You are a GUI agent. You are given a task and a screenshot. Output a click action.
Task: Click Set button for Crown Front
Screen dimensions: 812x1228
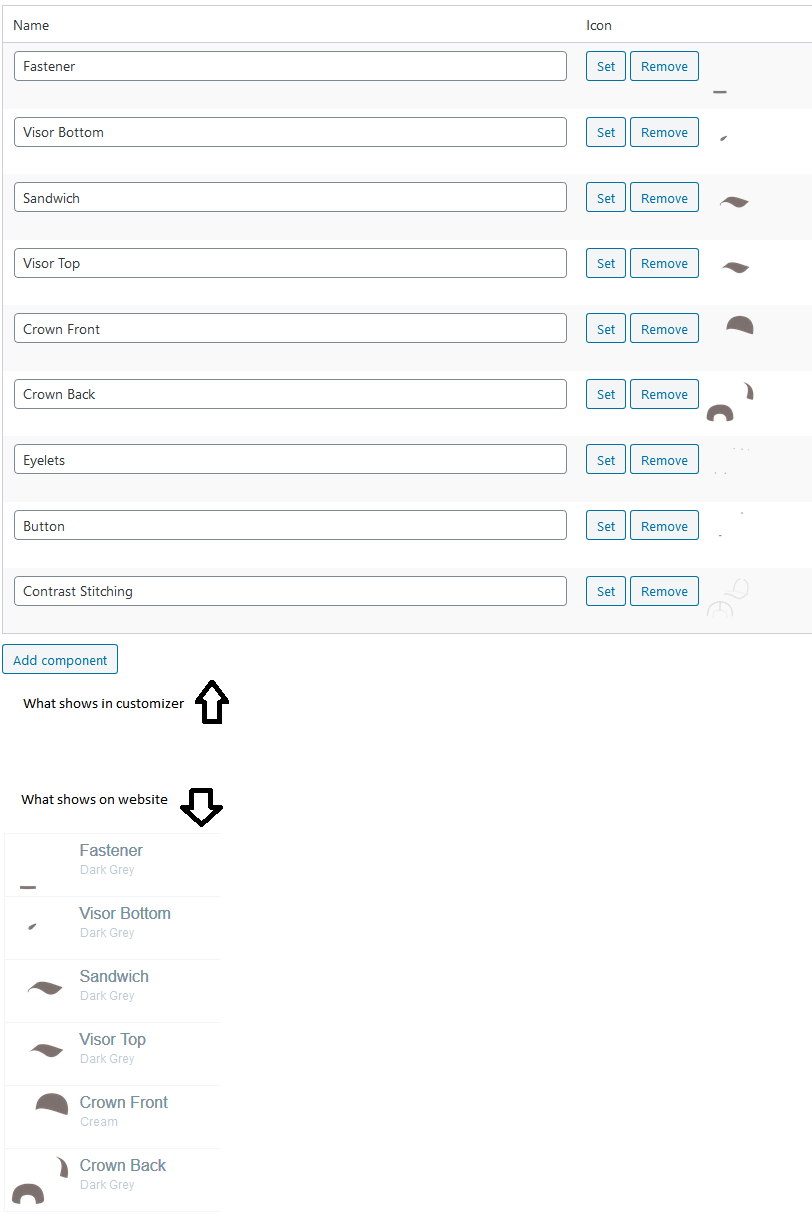coord(606,329)
